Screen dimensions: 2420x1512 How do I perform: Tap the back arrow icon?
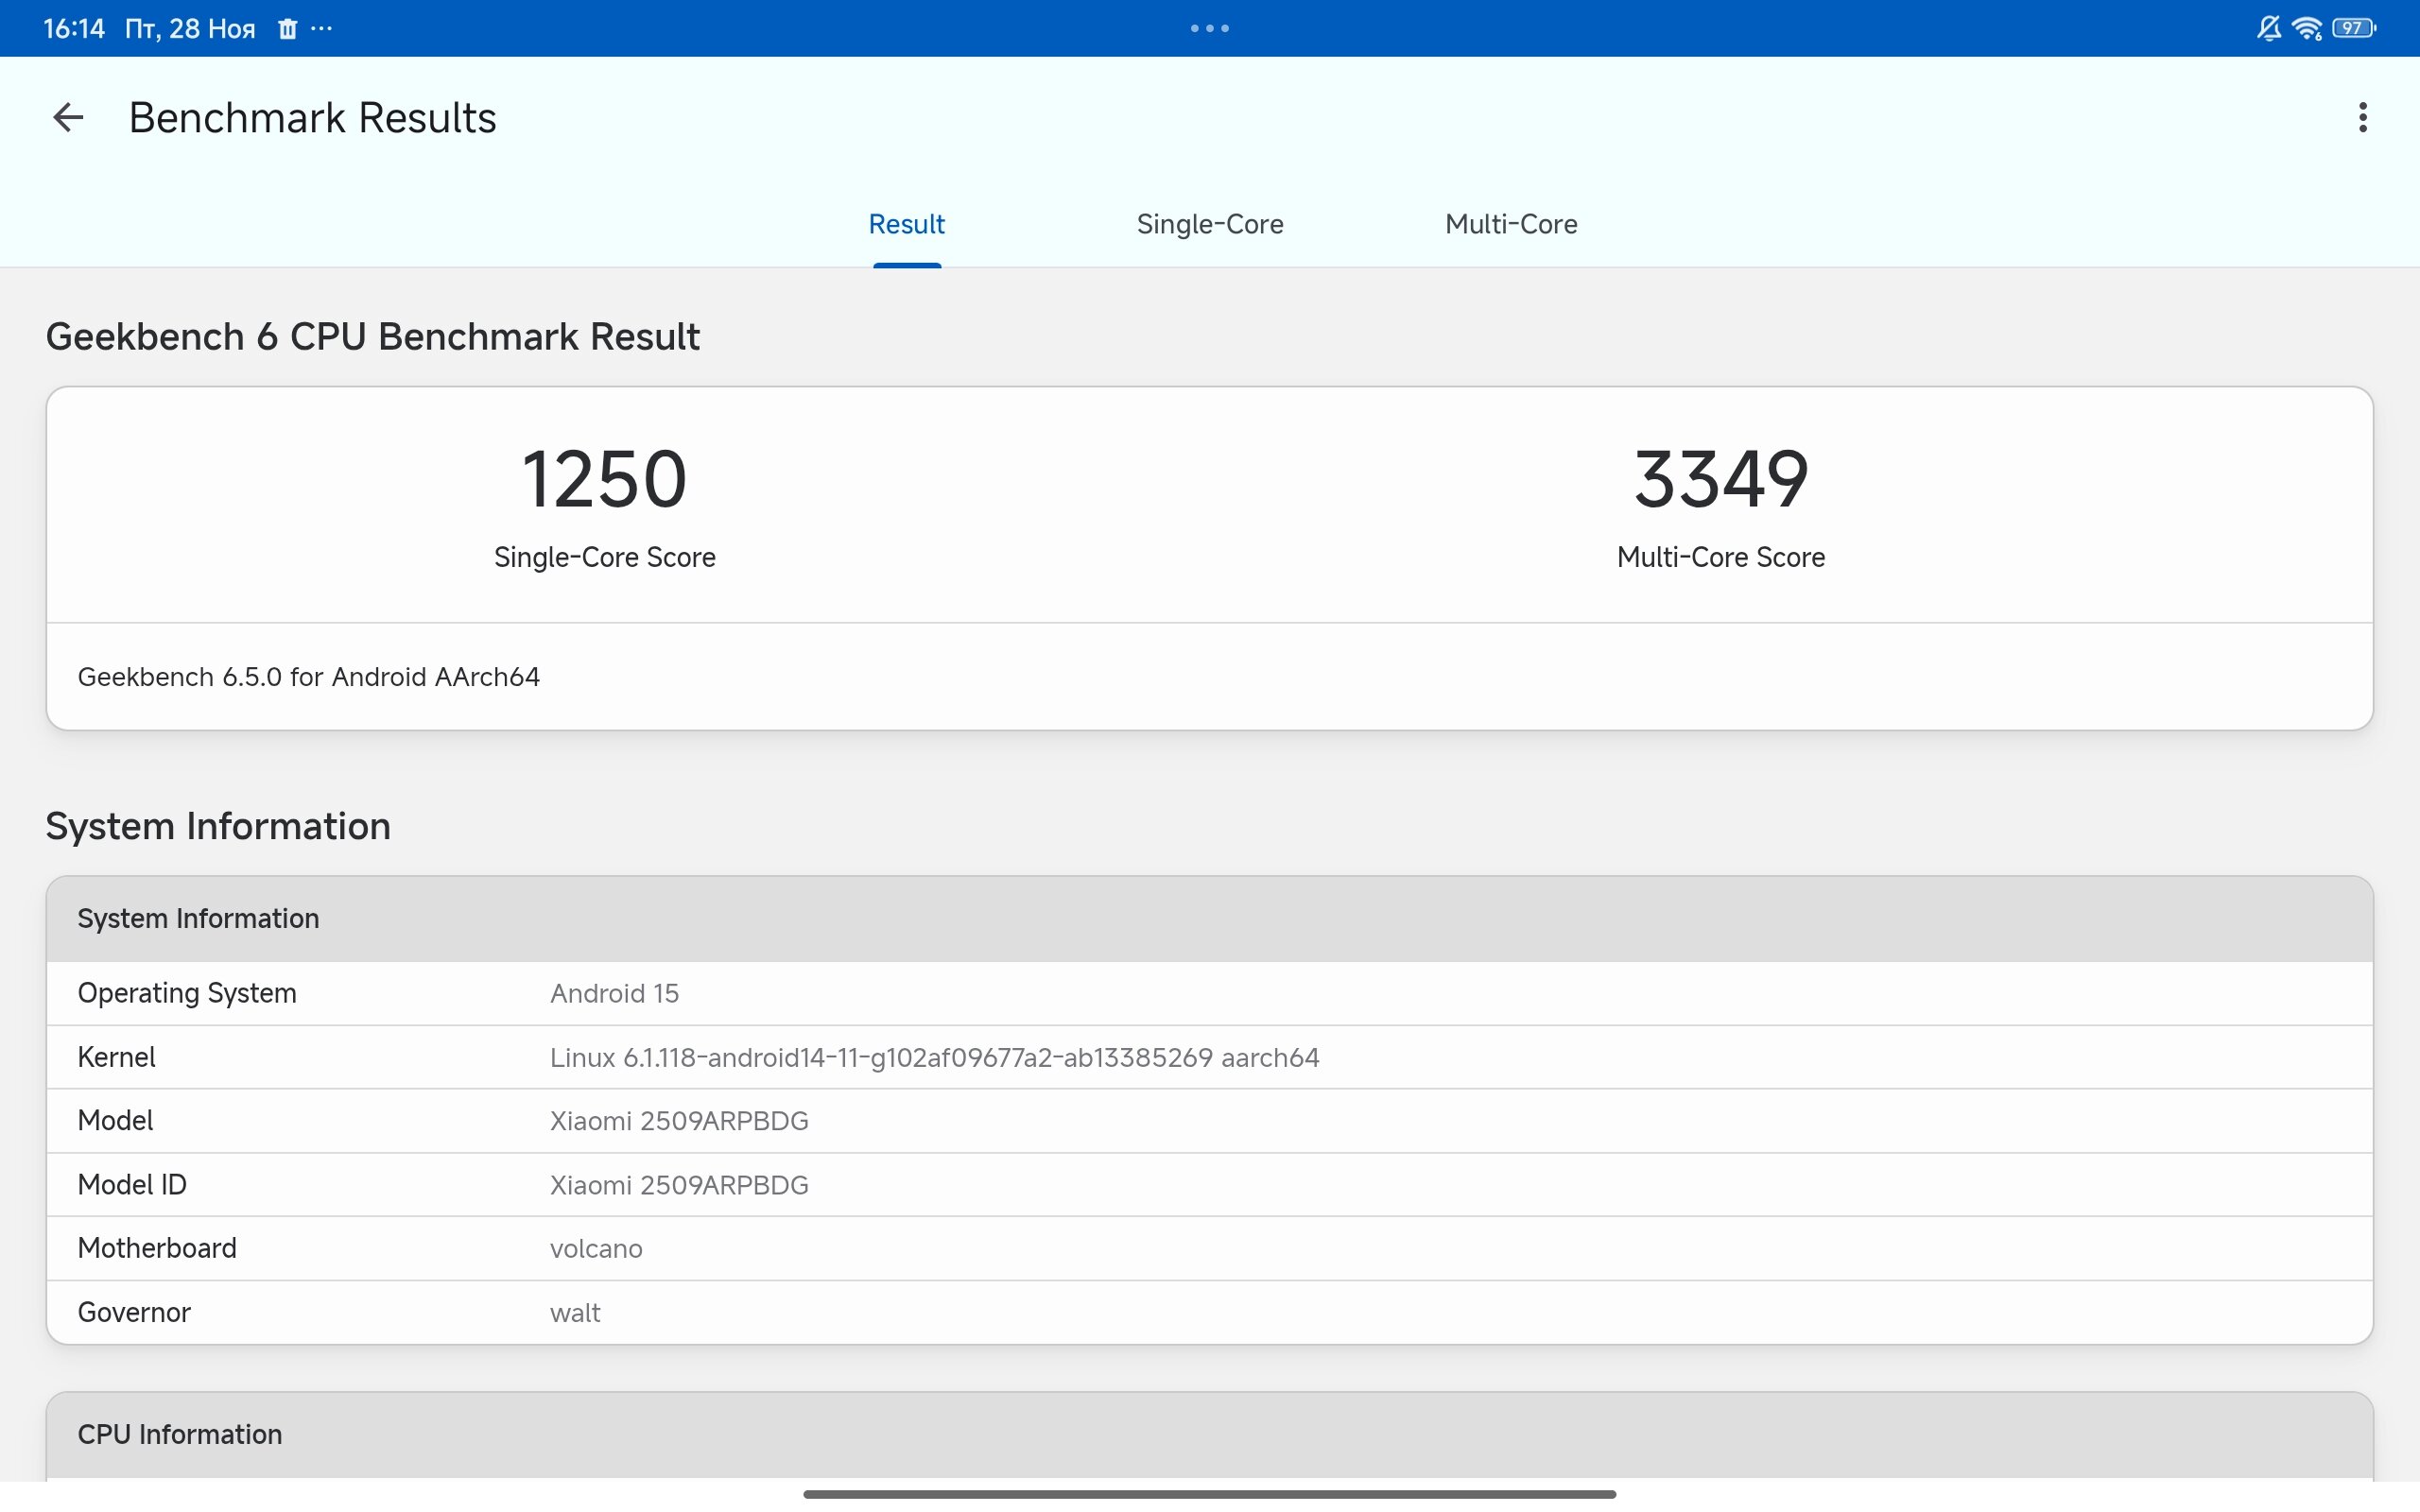(68, 118)
